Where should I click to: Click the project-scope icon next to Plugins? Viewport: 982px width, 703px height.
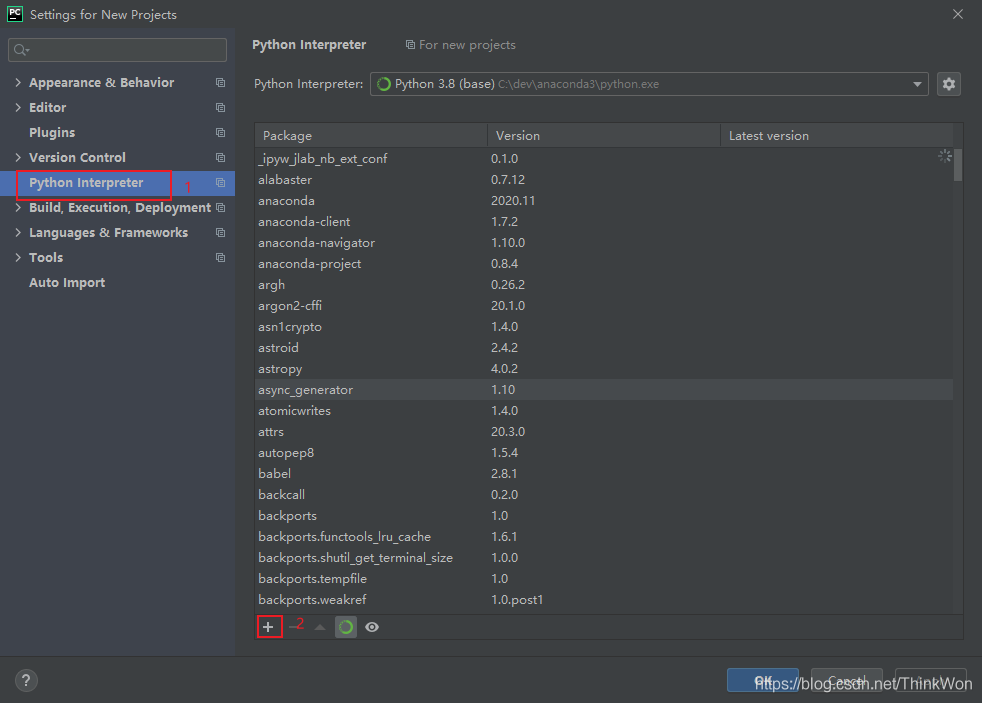(220, 133)
